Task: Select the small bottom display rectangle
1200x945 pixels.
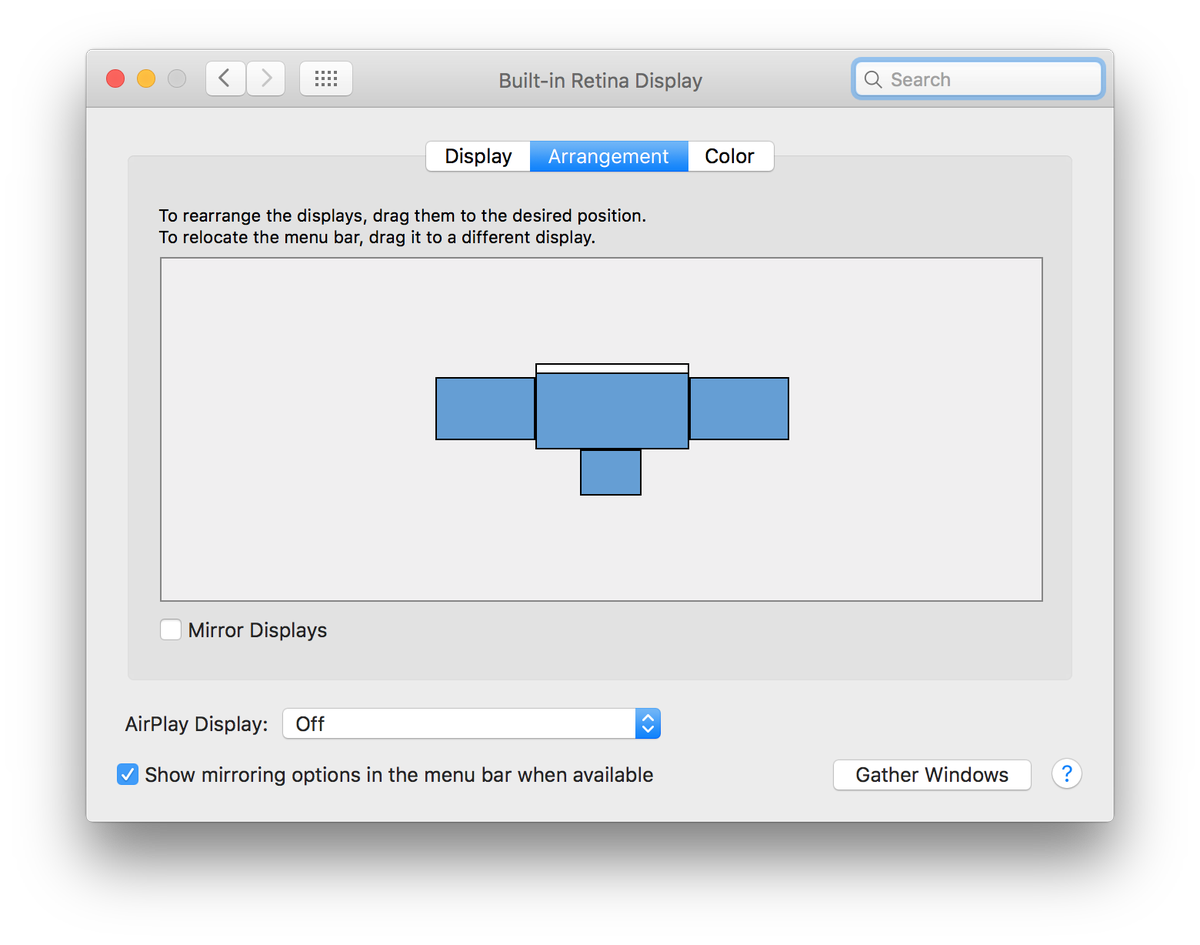Action: (611, 472)
